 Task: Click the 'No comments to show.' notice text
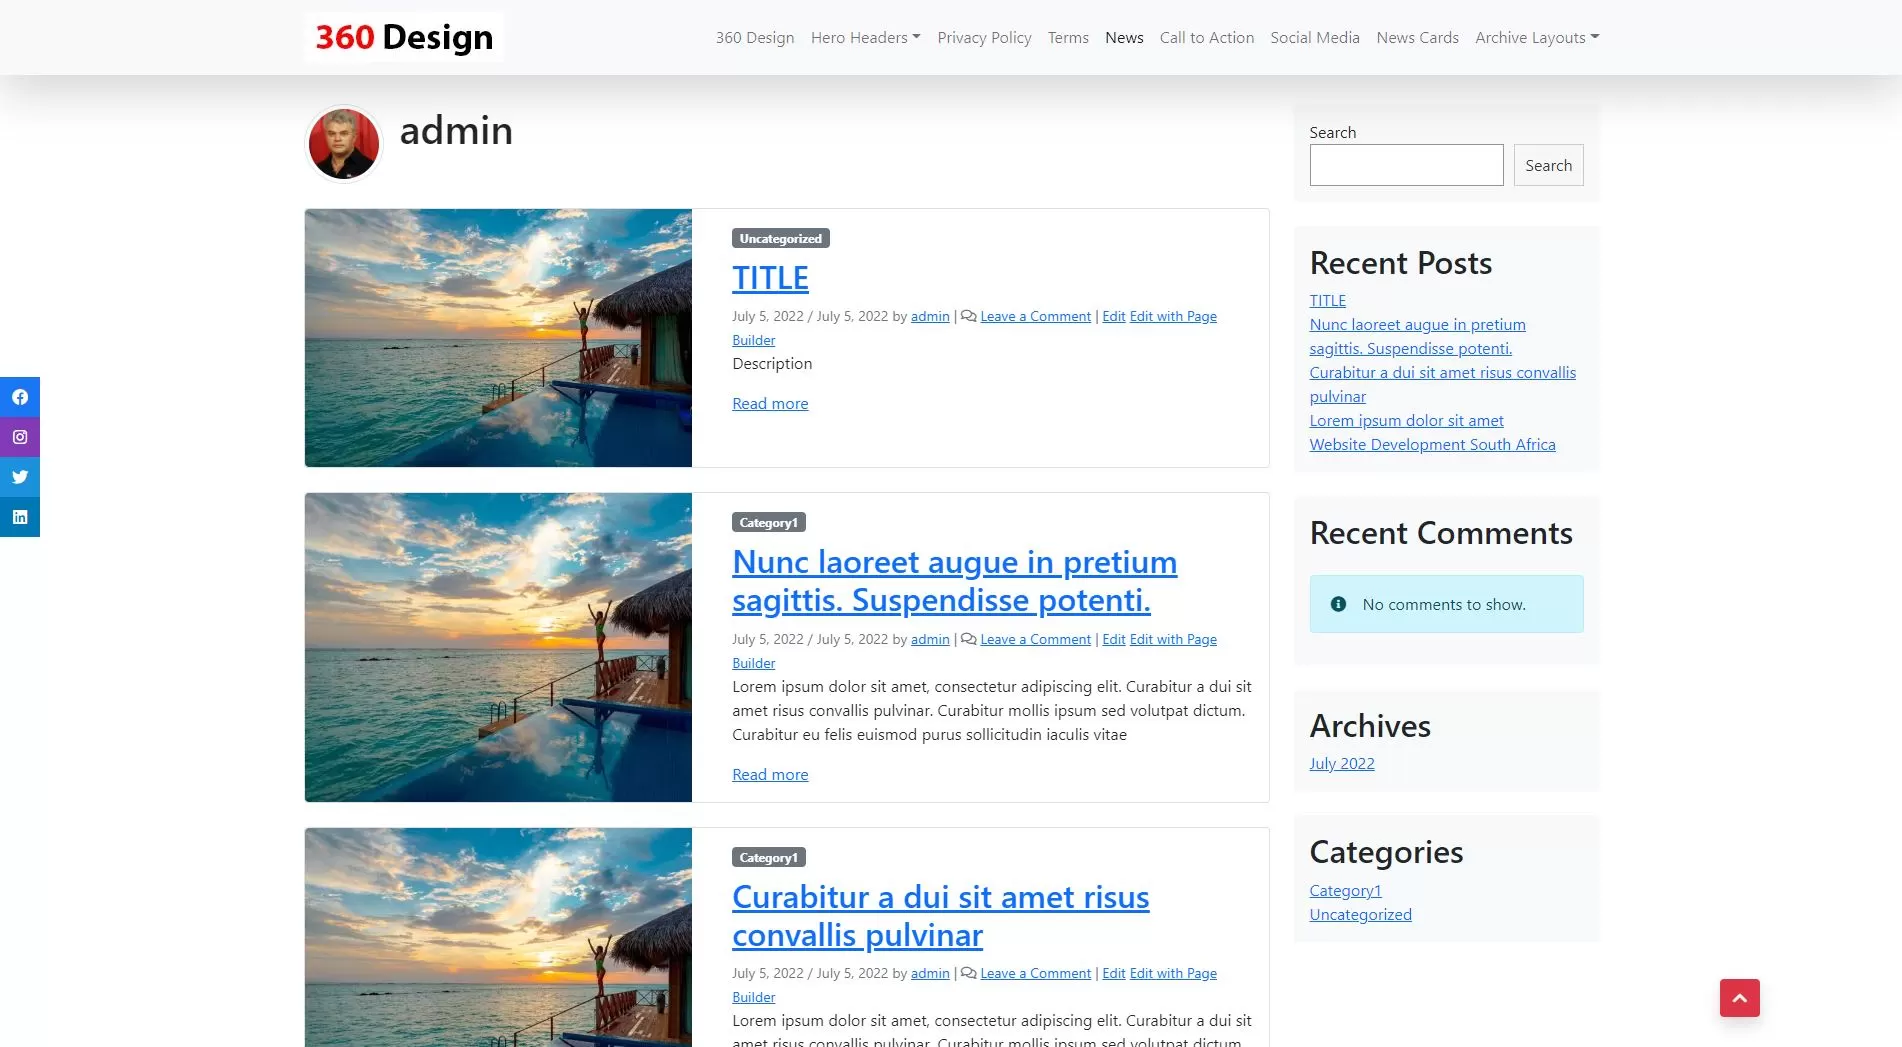1444,604
